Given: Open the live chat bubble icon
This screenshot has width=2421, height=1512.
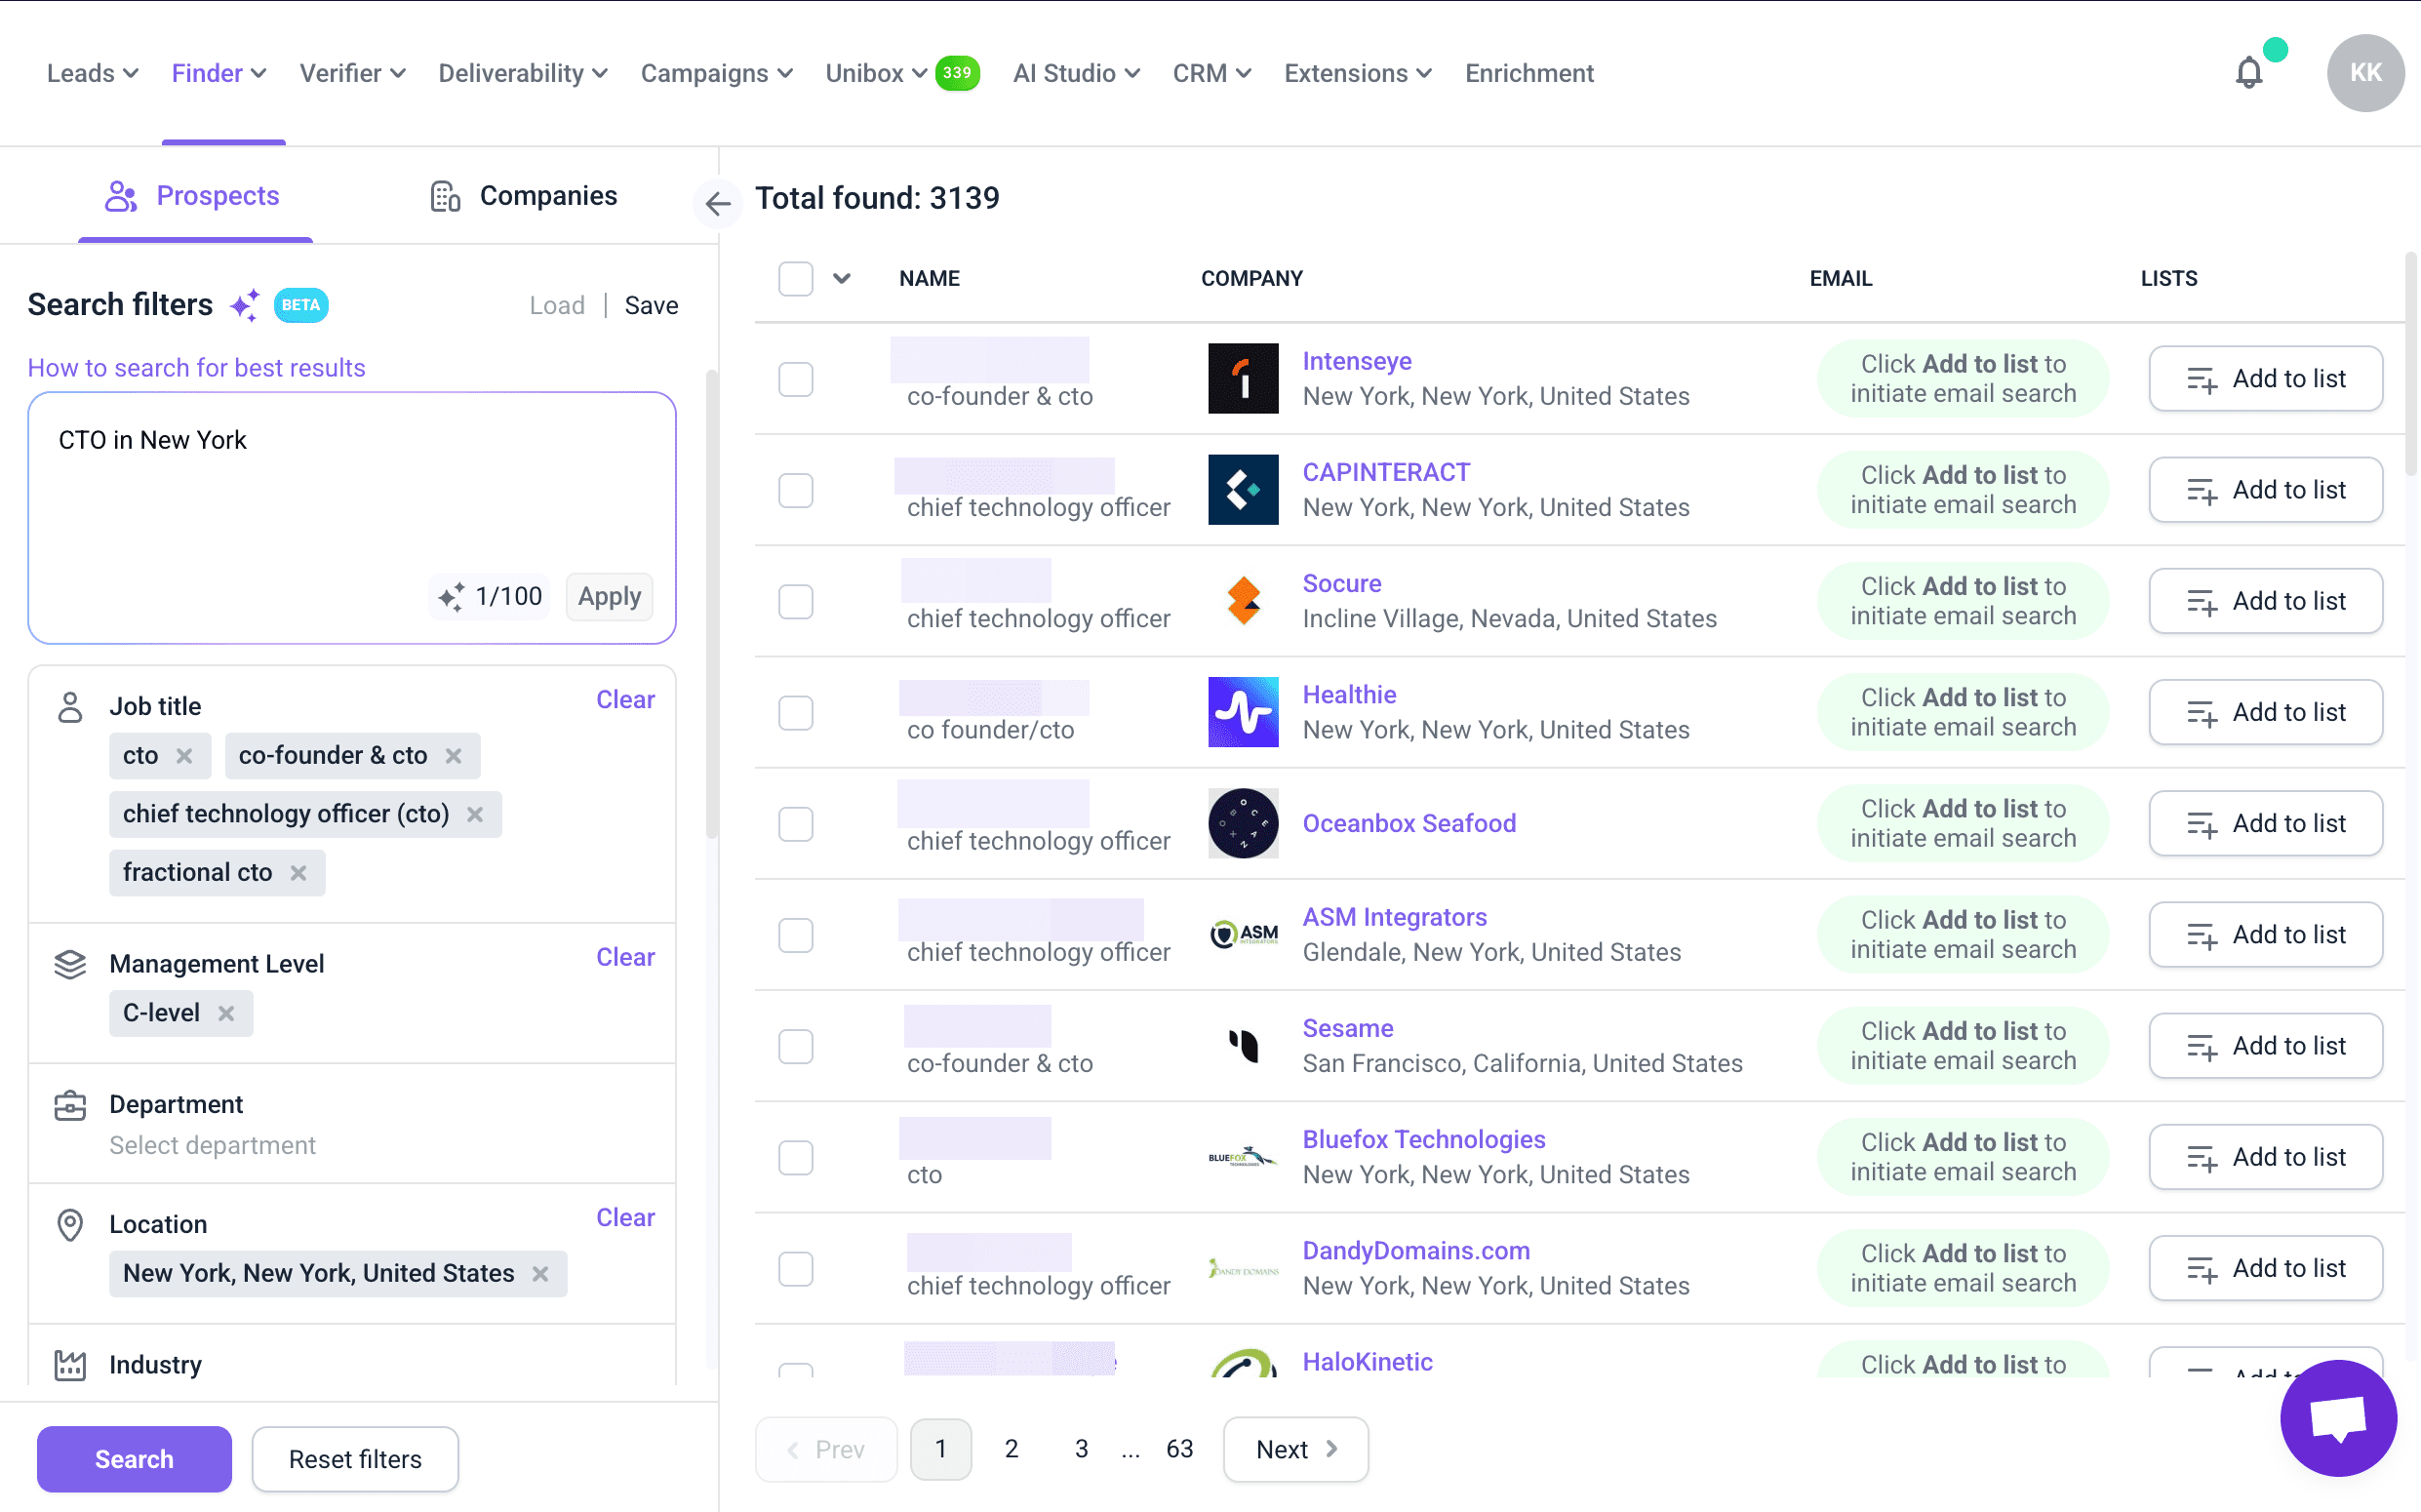Looking at the screenshot, I should 2337,1417.
